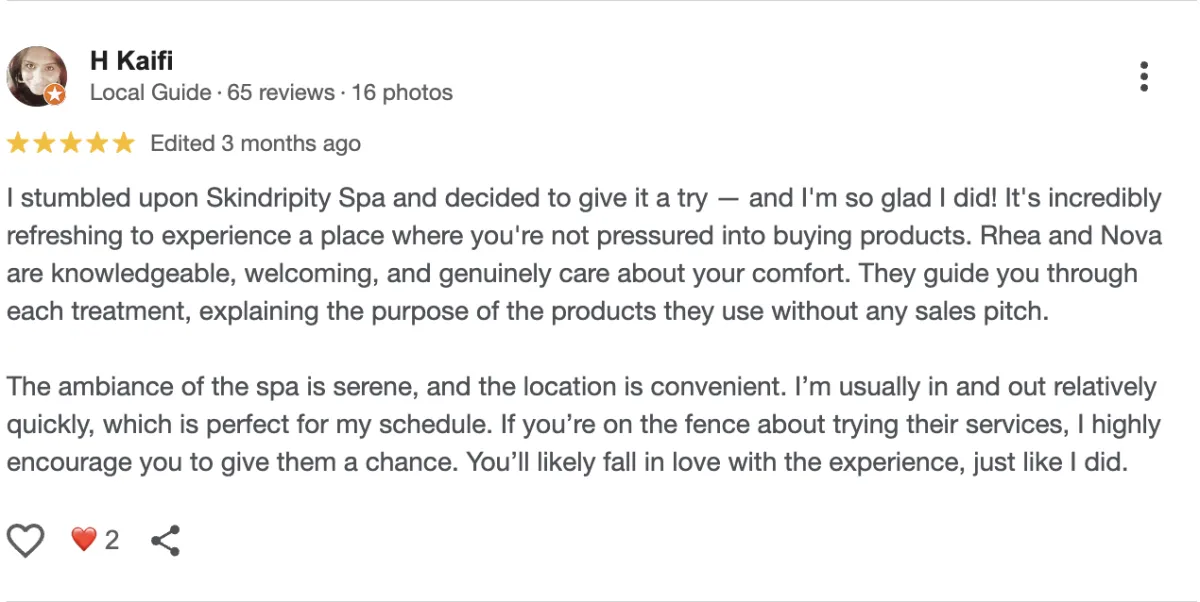This screenshot has height=602, width=1200.
Task: Click the red heart reaction emoji
Action: [x=84, y=541]
